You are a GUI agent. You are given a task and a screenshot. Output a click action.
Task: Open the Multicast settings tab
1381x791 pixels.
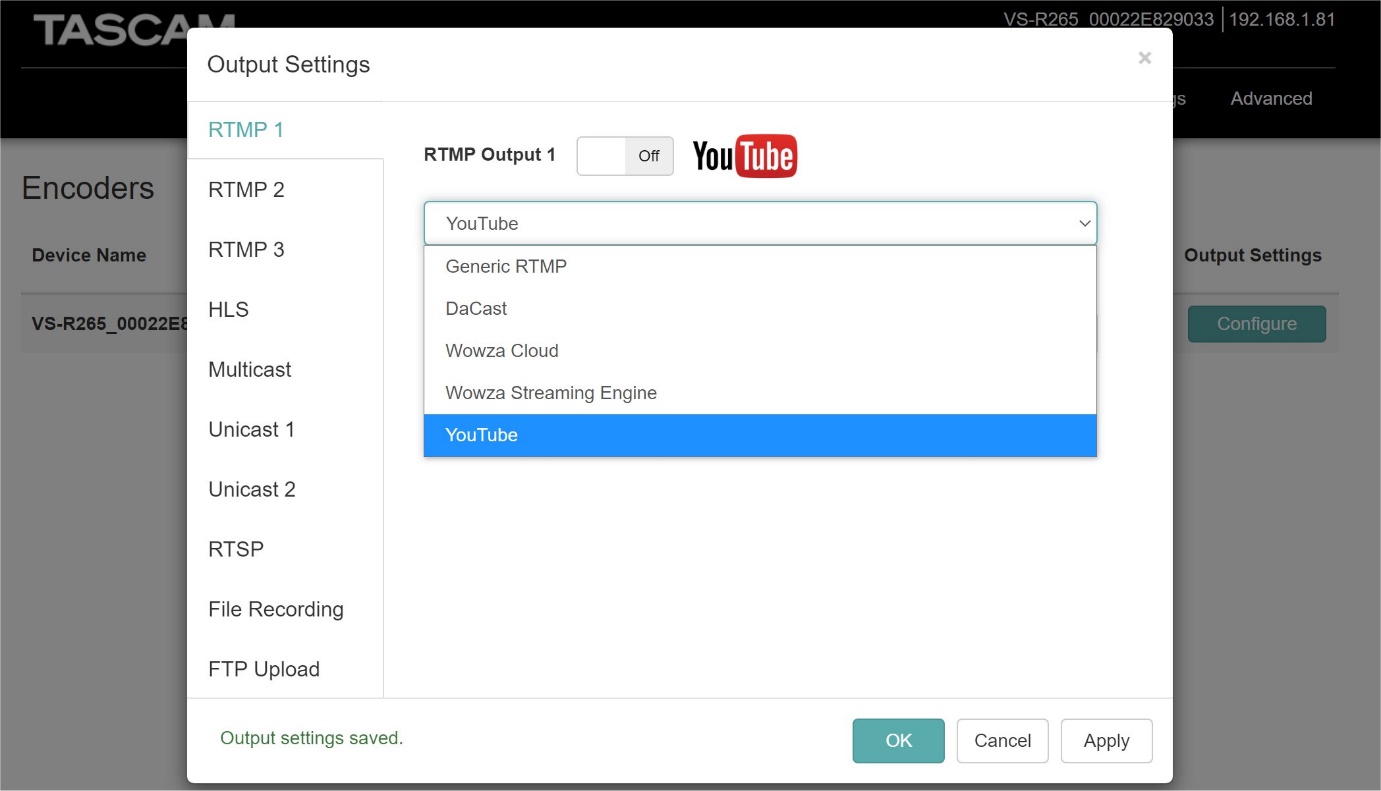coord(250,370)
